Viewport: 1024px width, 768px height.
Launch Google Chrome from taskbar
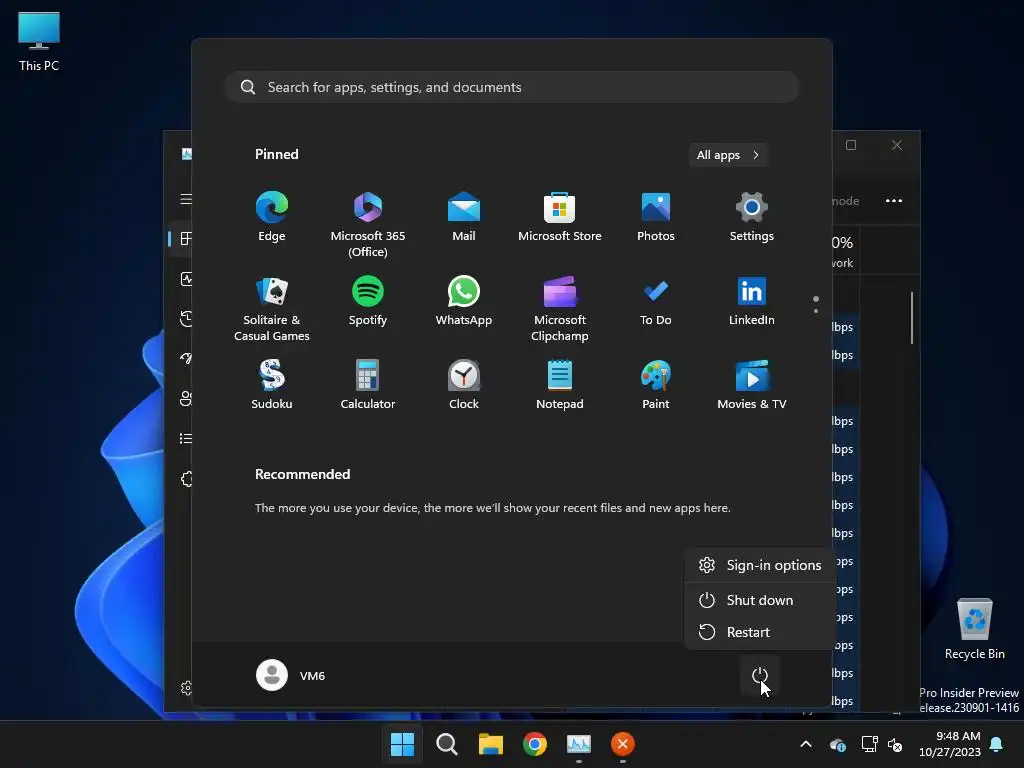tap(534, 744)
